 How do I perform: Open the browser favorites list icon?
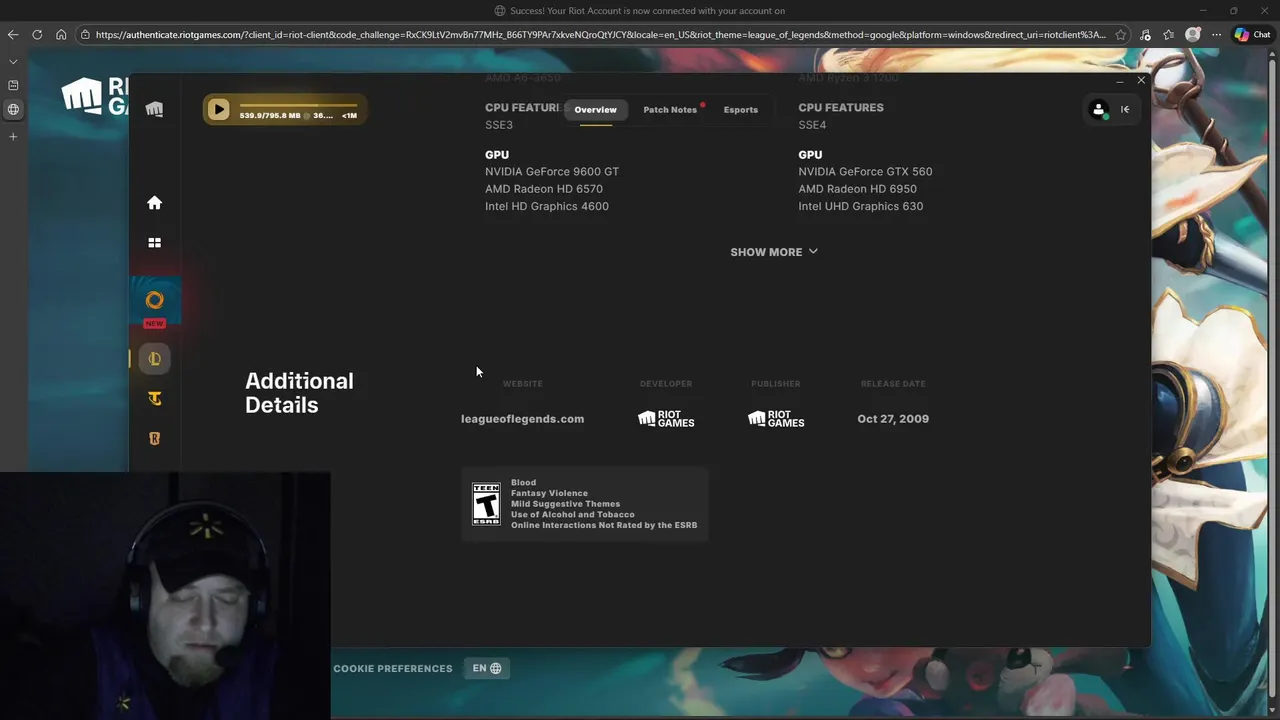[1168, 35]
